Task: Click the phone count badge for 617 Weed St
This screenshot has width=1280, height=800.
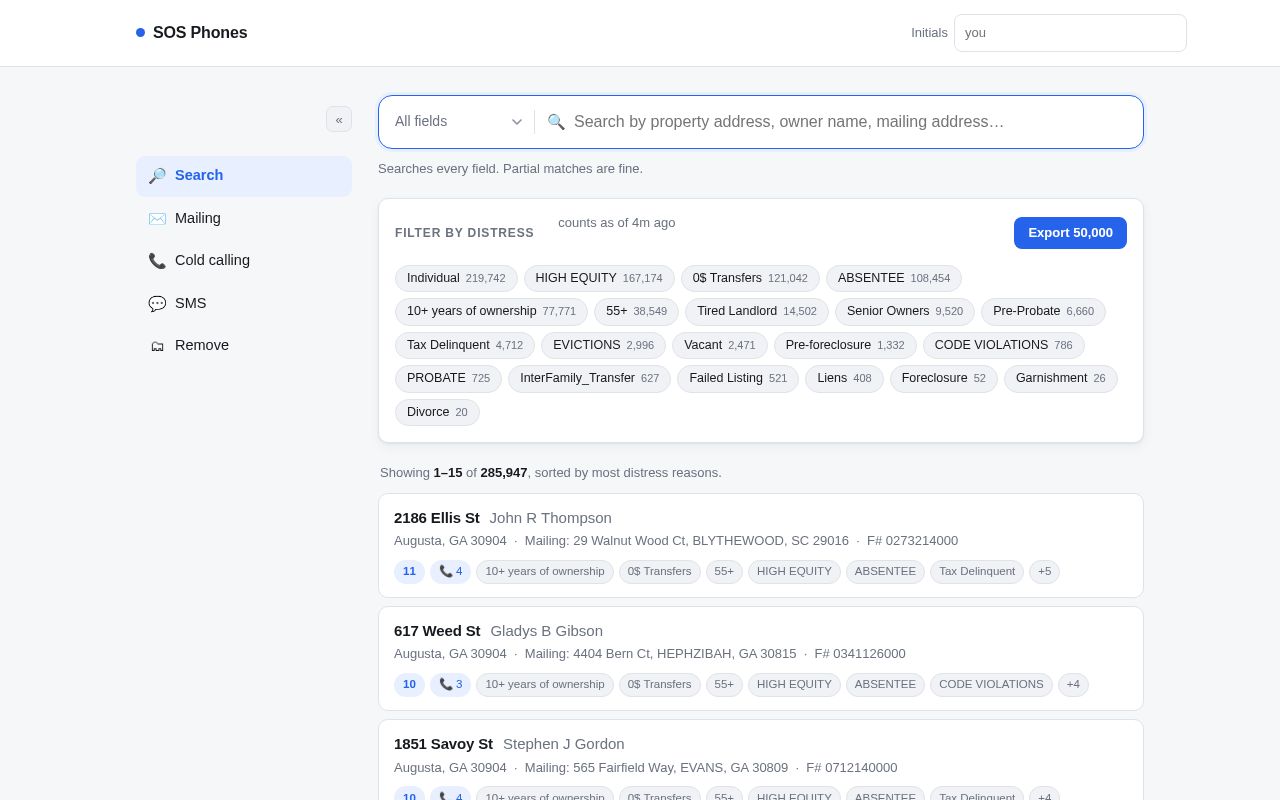Action: click(x=450, y=685)
